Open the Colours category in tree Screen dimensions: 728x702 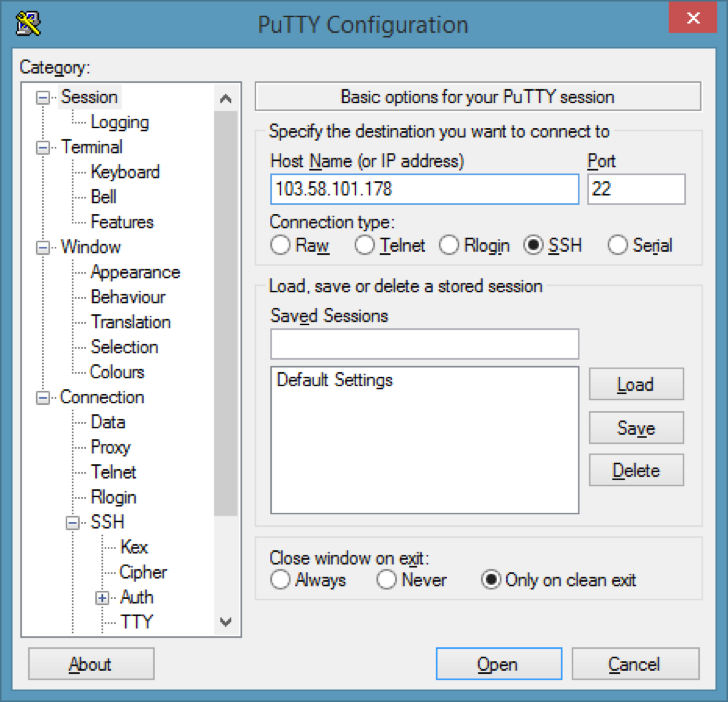pyautogui.click(x=117, y=372)
